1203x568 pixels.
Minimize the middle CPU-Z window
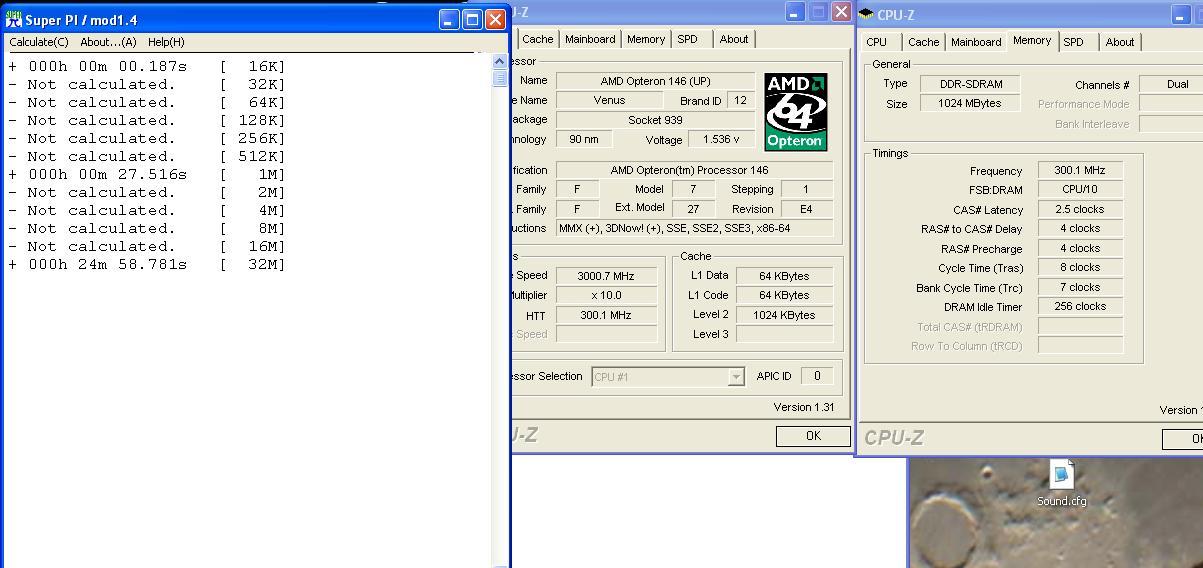pyautogui.click(x=795, y=12)
